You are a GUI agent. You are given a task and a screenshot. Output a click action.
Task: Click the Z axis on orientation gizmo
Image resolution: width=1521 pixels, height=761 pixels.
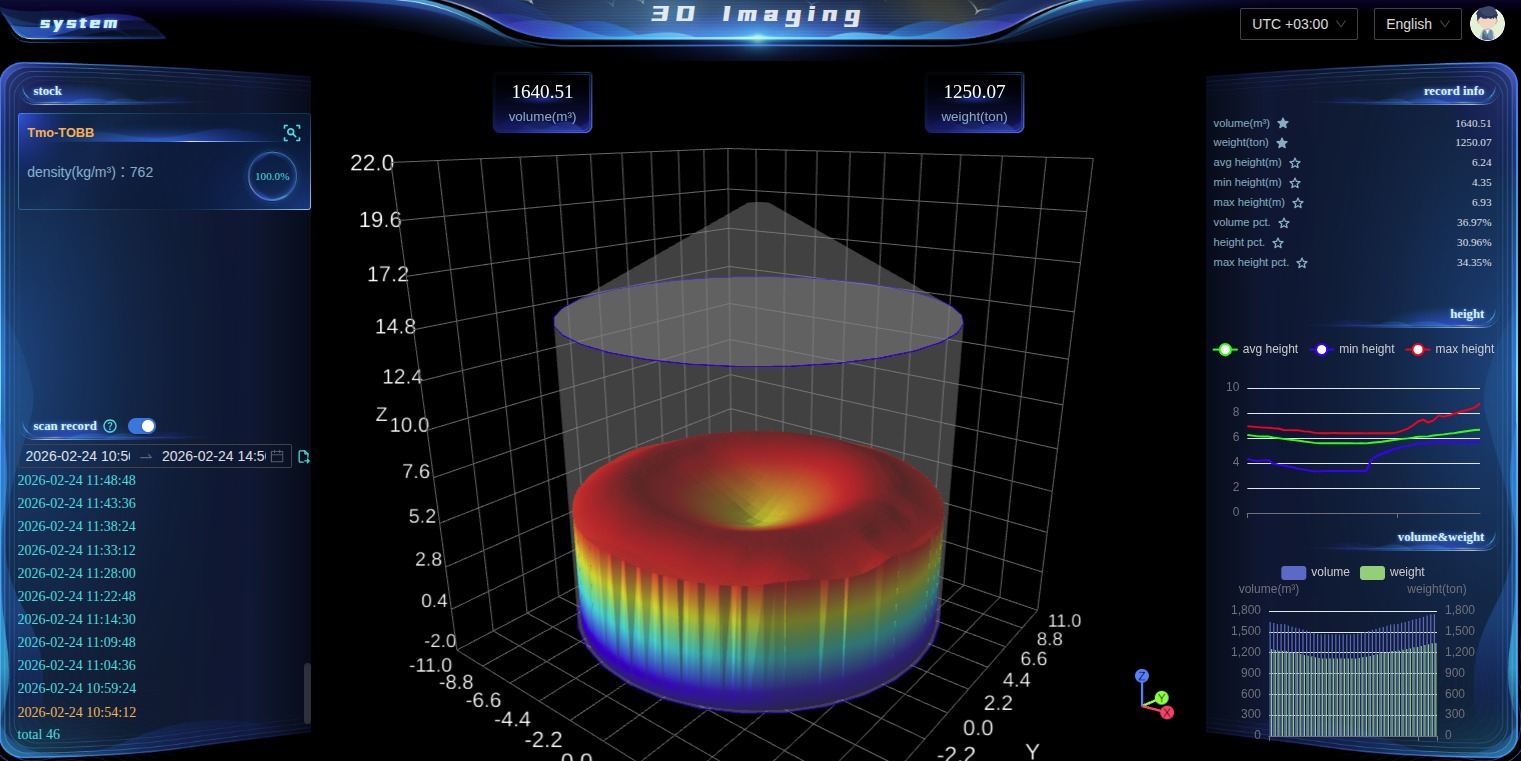pos(1142,676)
